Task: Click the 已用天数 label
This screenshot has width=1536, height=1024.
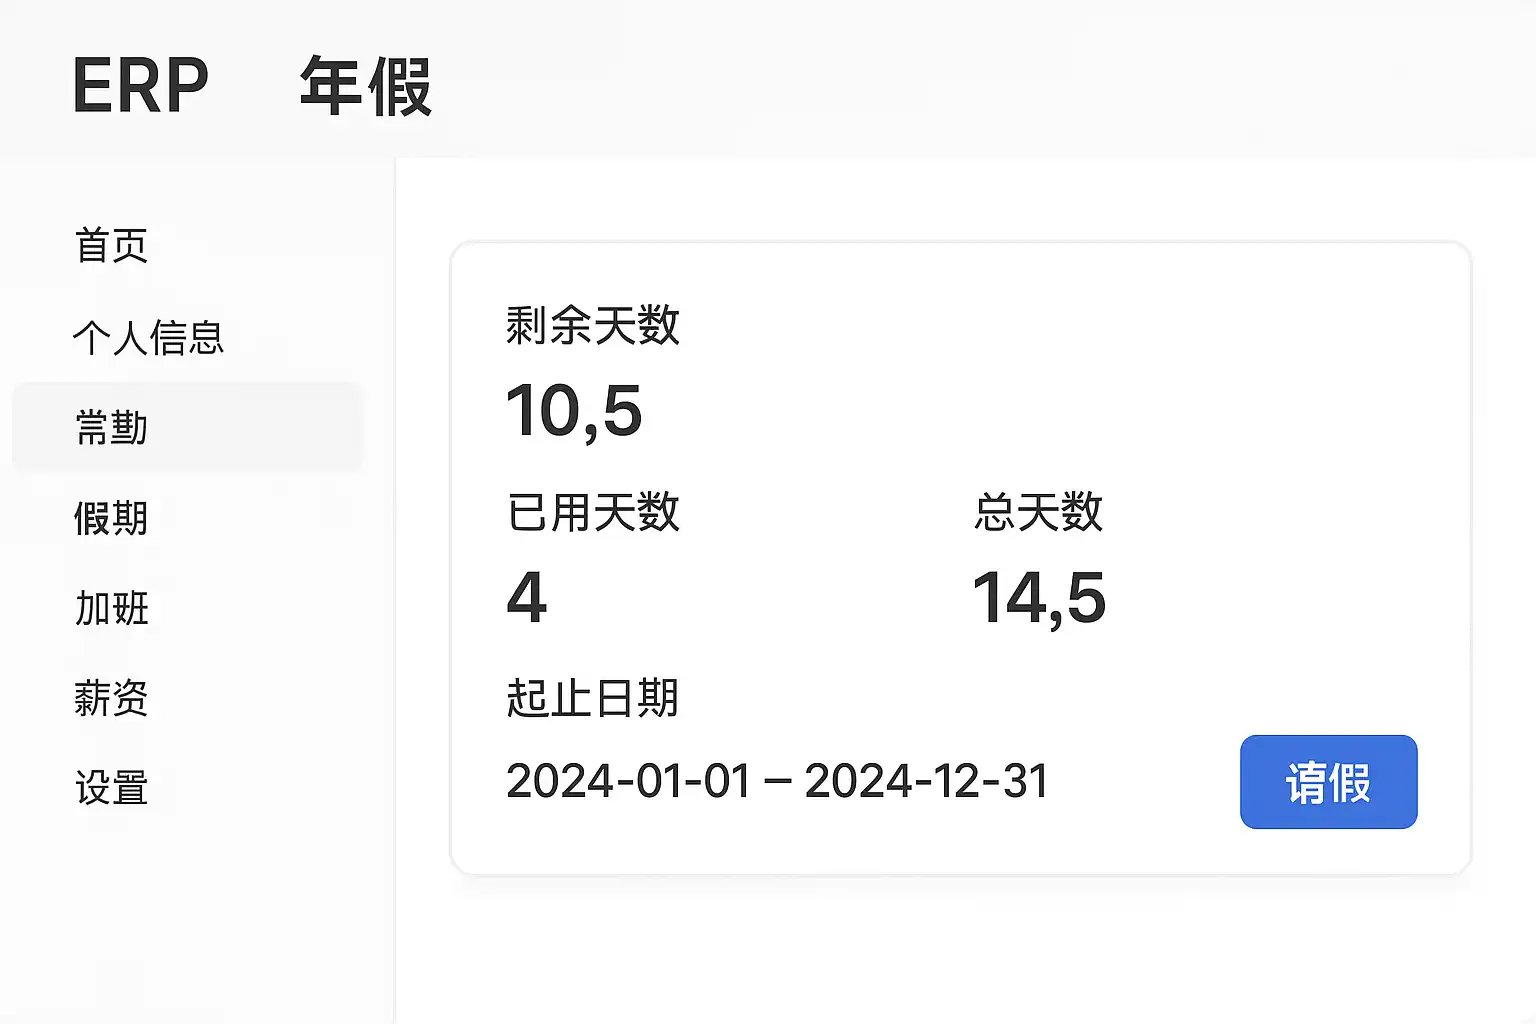Action: (x=592, y=513)
